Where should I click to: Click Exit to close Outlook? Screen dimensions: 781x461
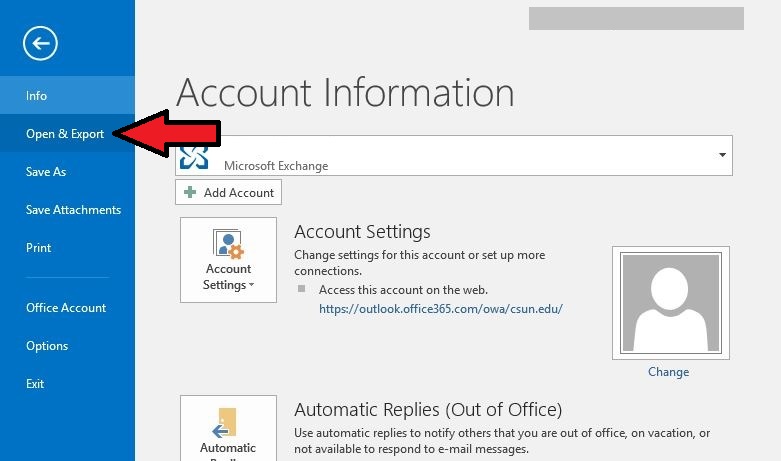tap(35, 384)
